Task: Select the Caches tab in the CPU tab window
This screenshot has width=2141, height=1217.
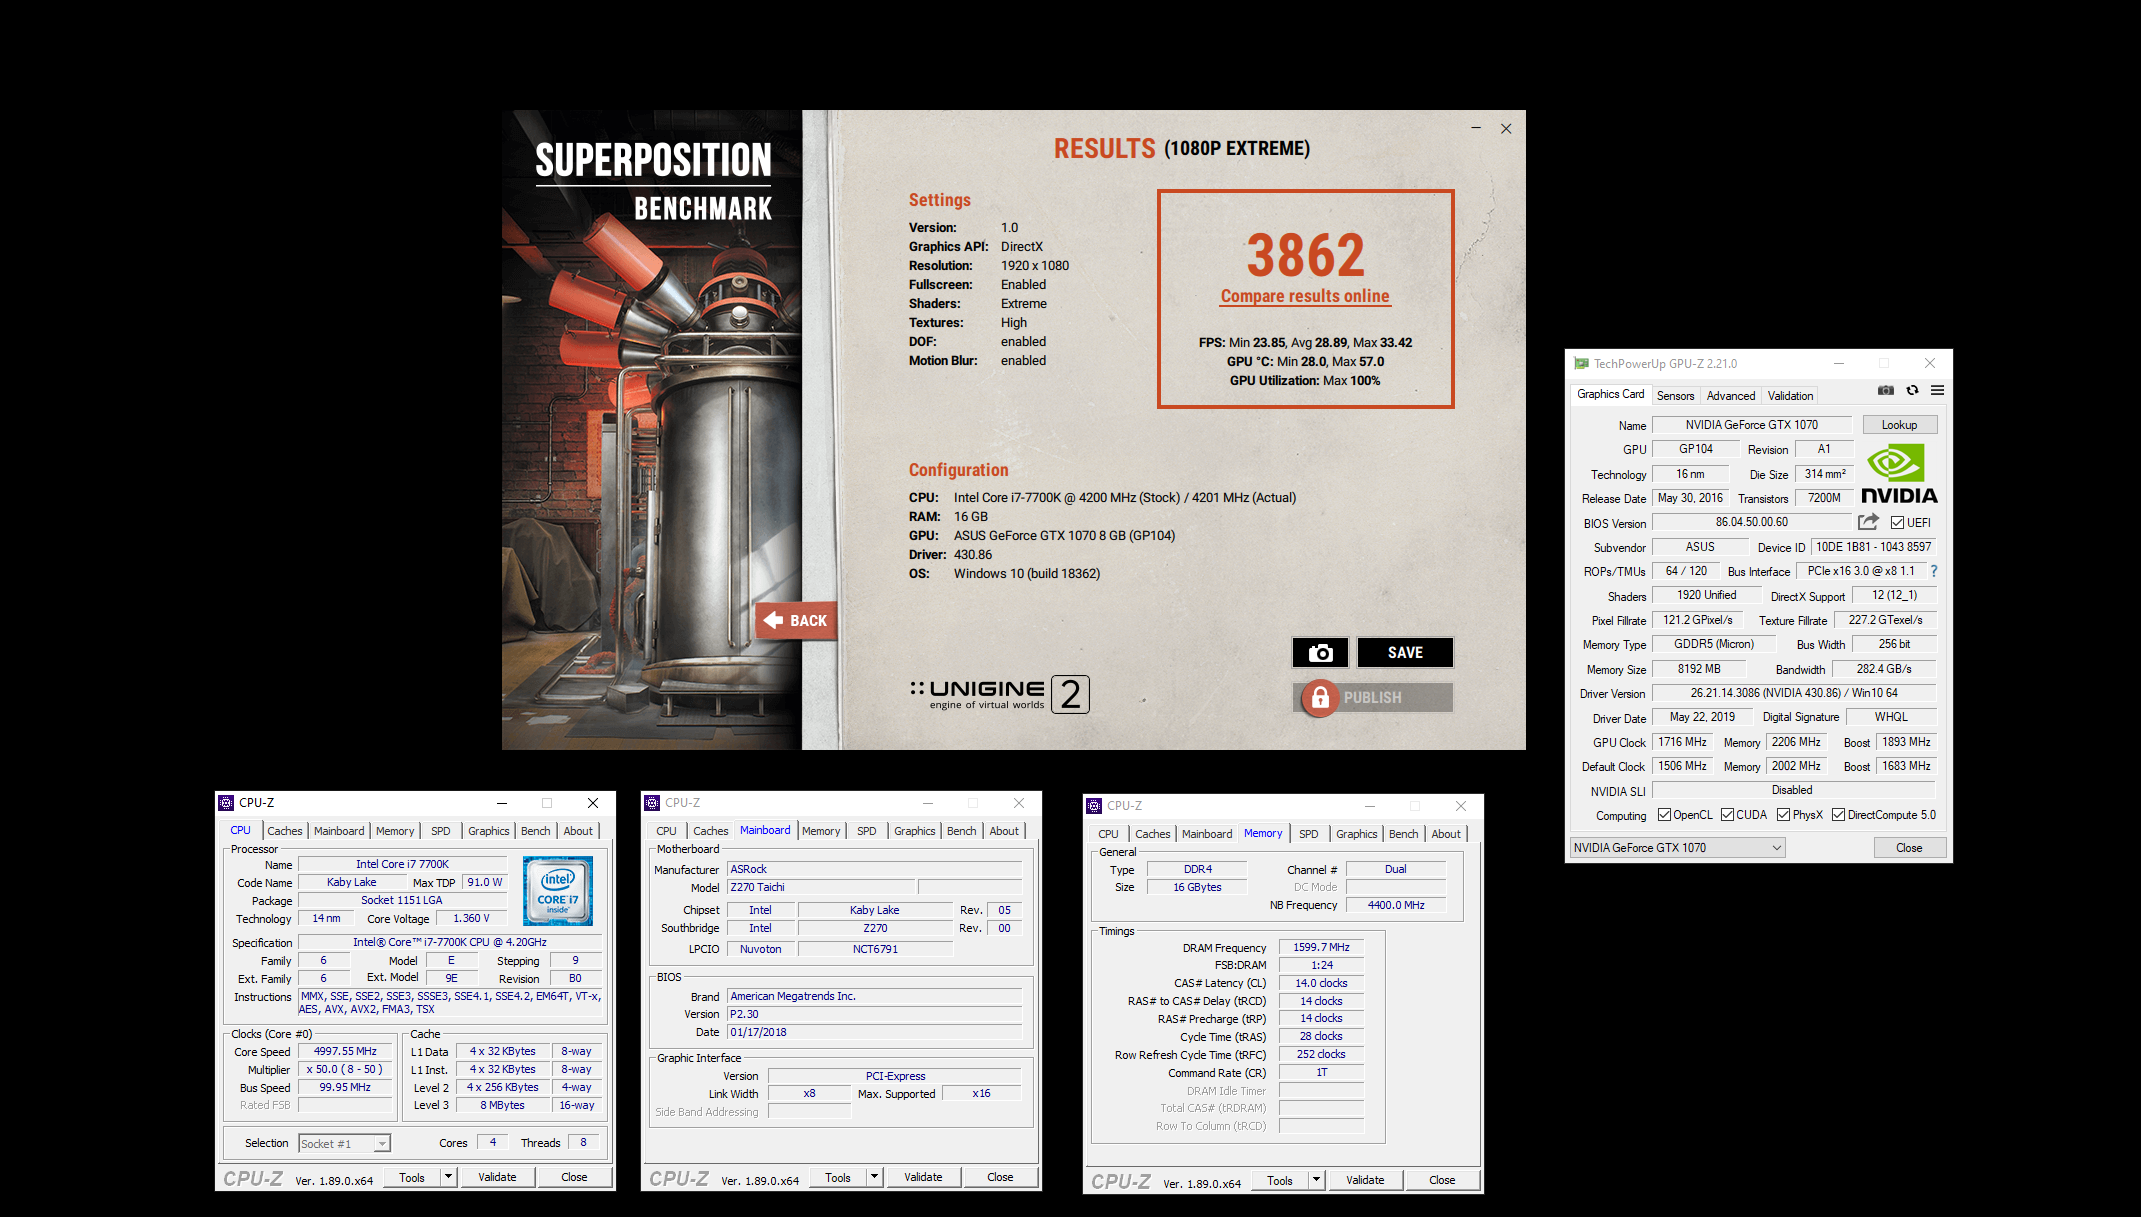Action: click(x=284, y=831)
